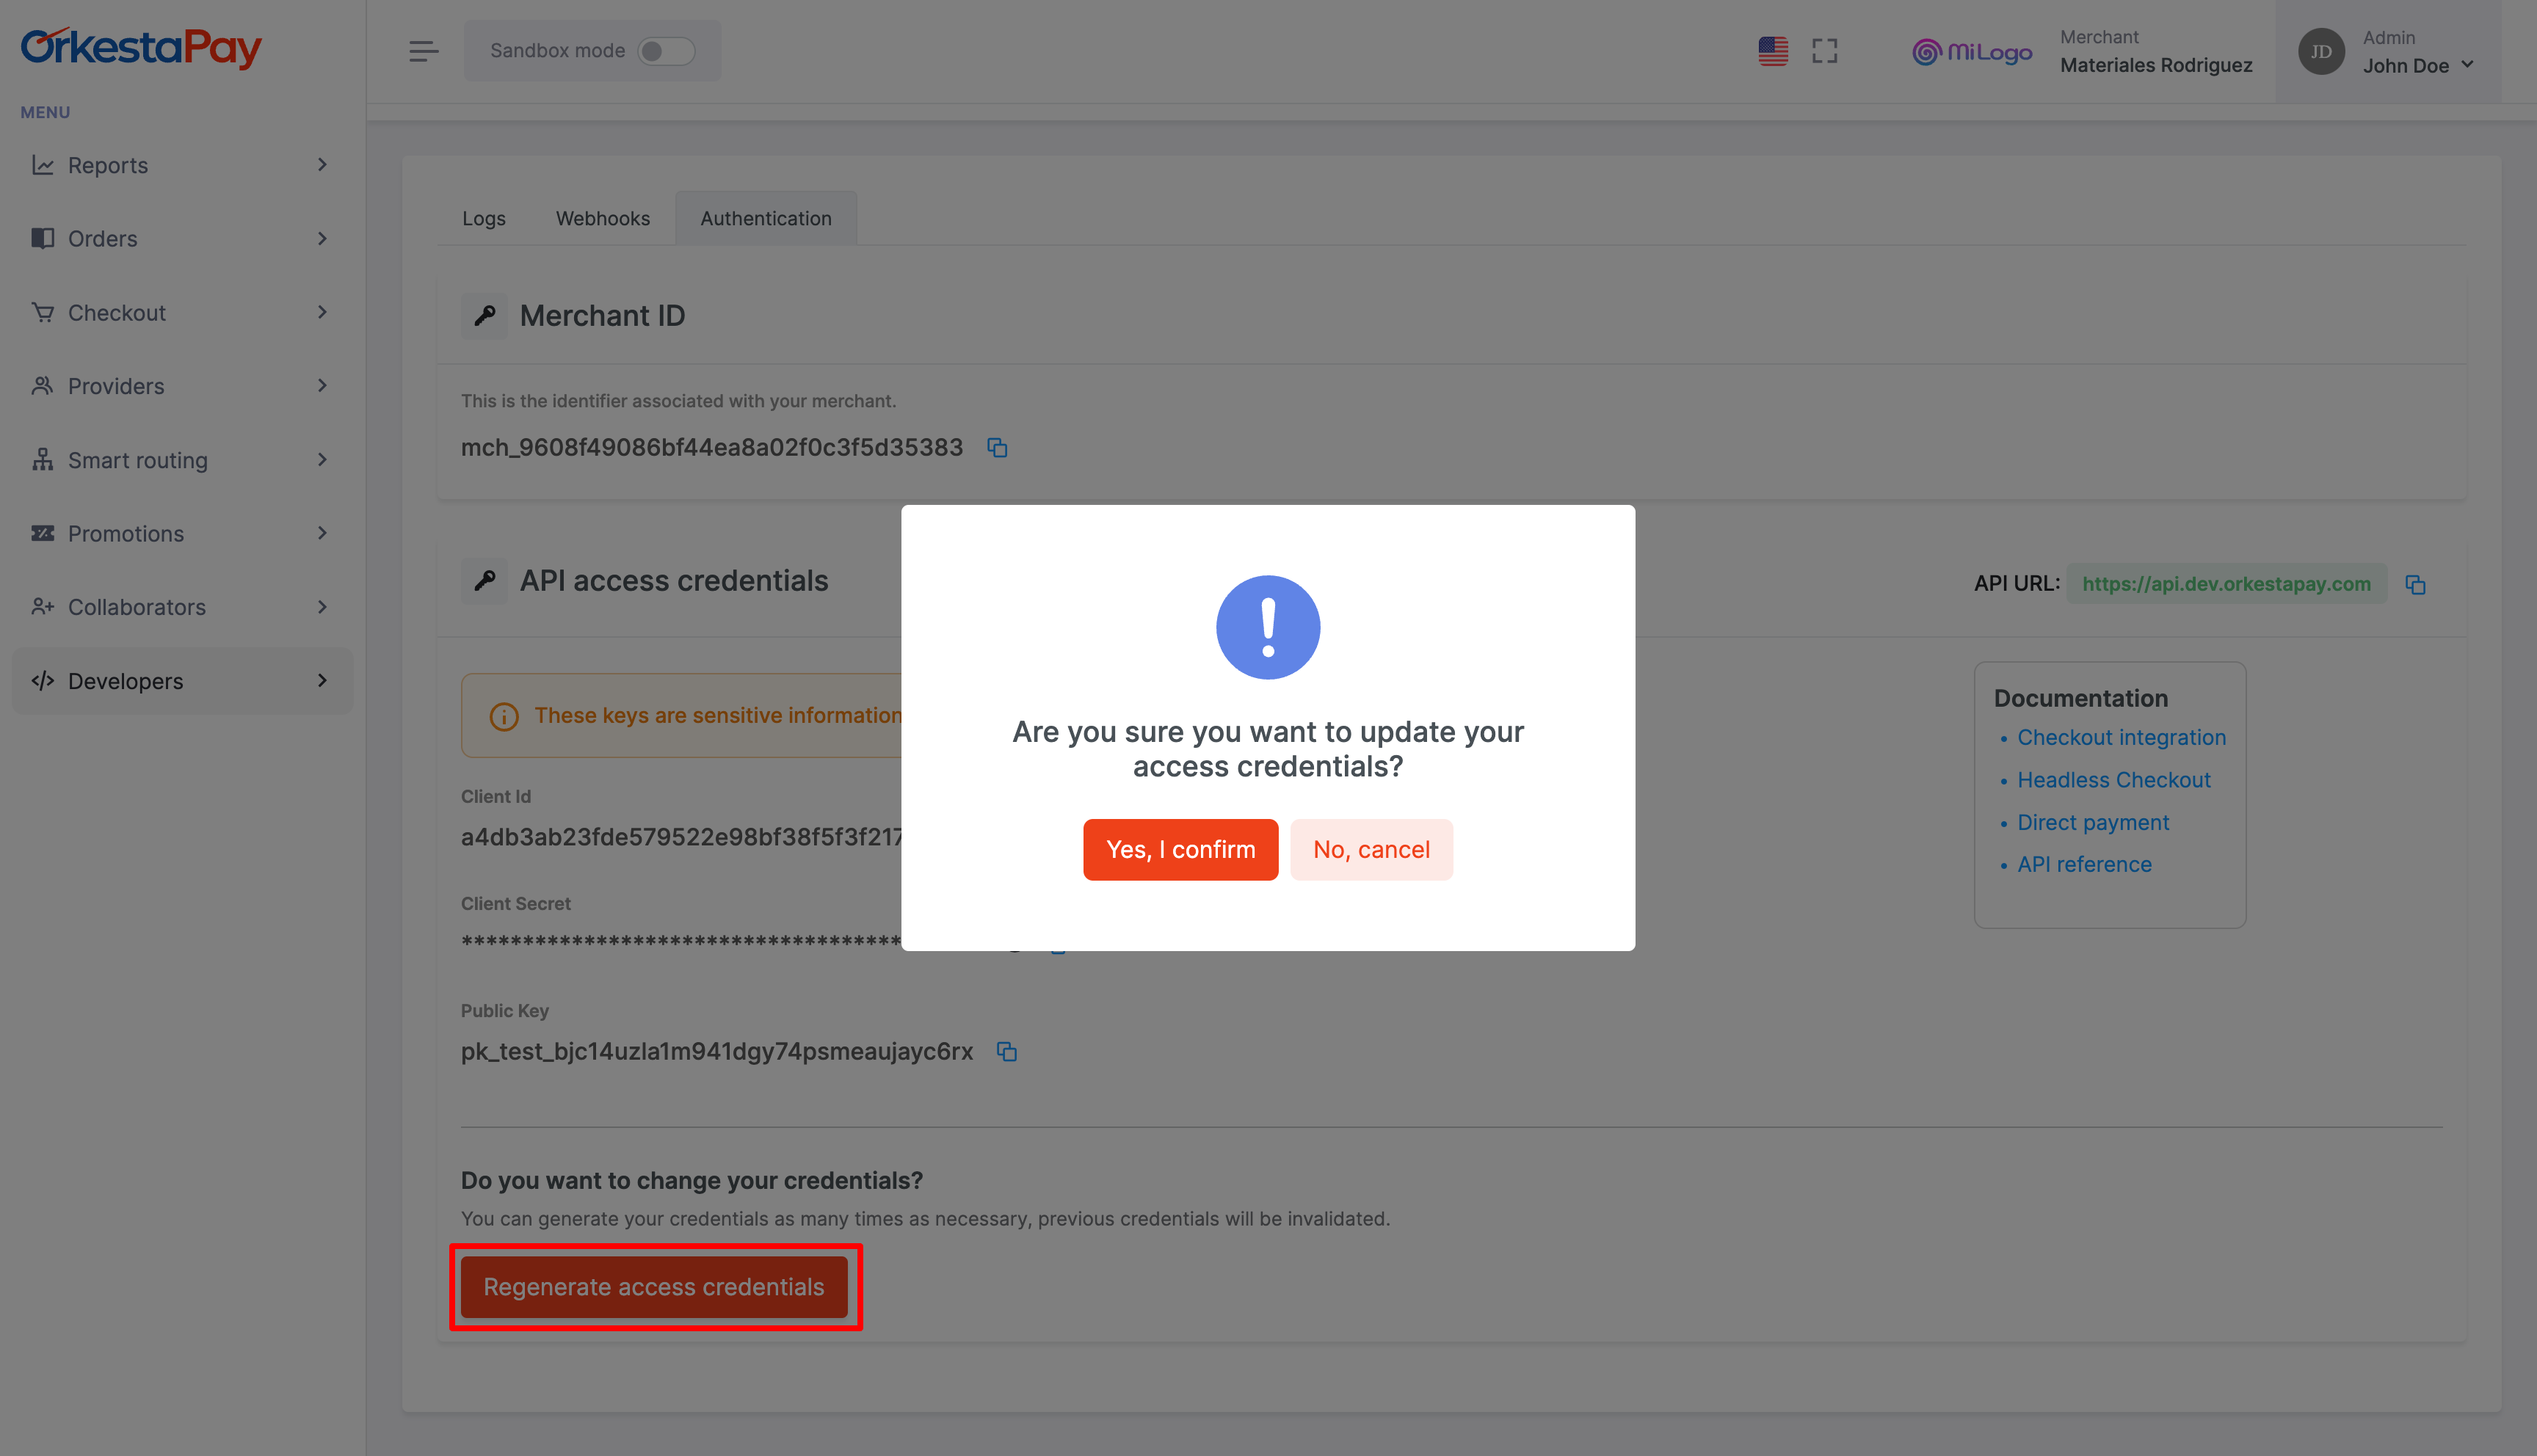Click the Reports sidebar menu icon
Image resolution: width=2537 pixels, height=1456 pixels.
pos(43,164)
